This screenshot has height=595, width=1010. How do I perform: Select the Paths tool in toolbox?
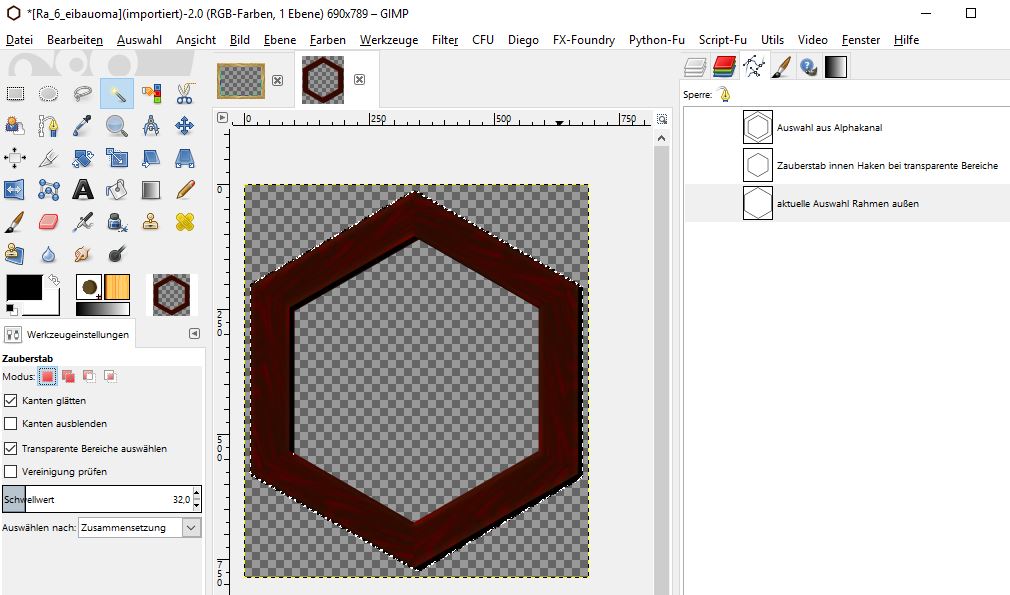(x=49, y=126)
